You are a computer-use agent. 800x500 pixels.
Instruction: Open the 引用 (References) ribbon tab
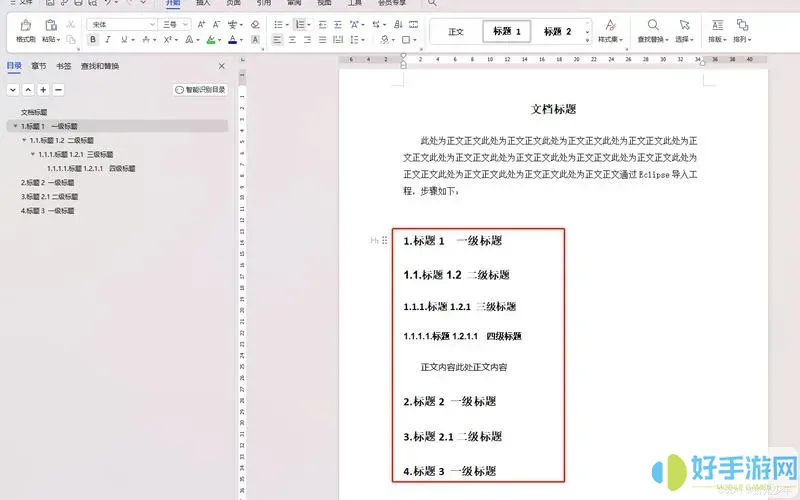(264, 3)
